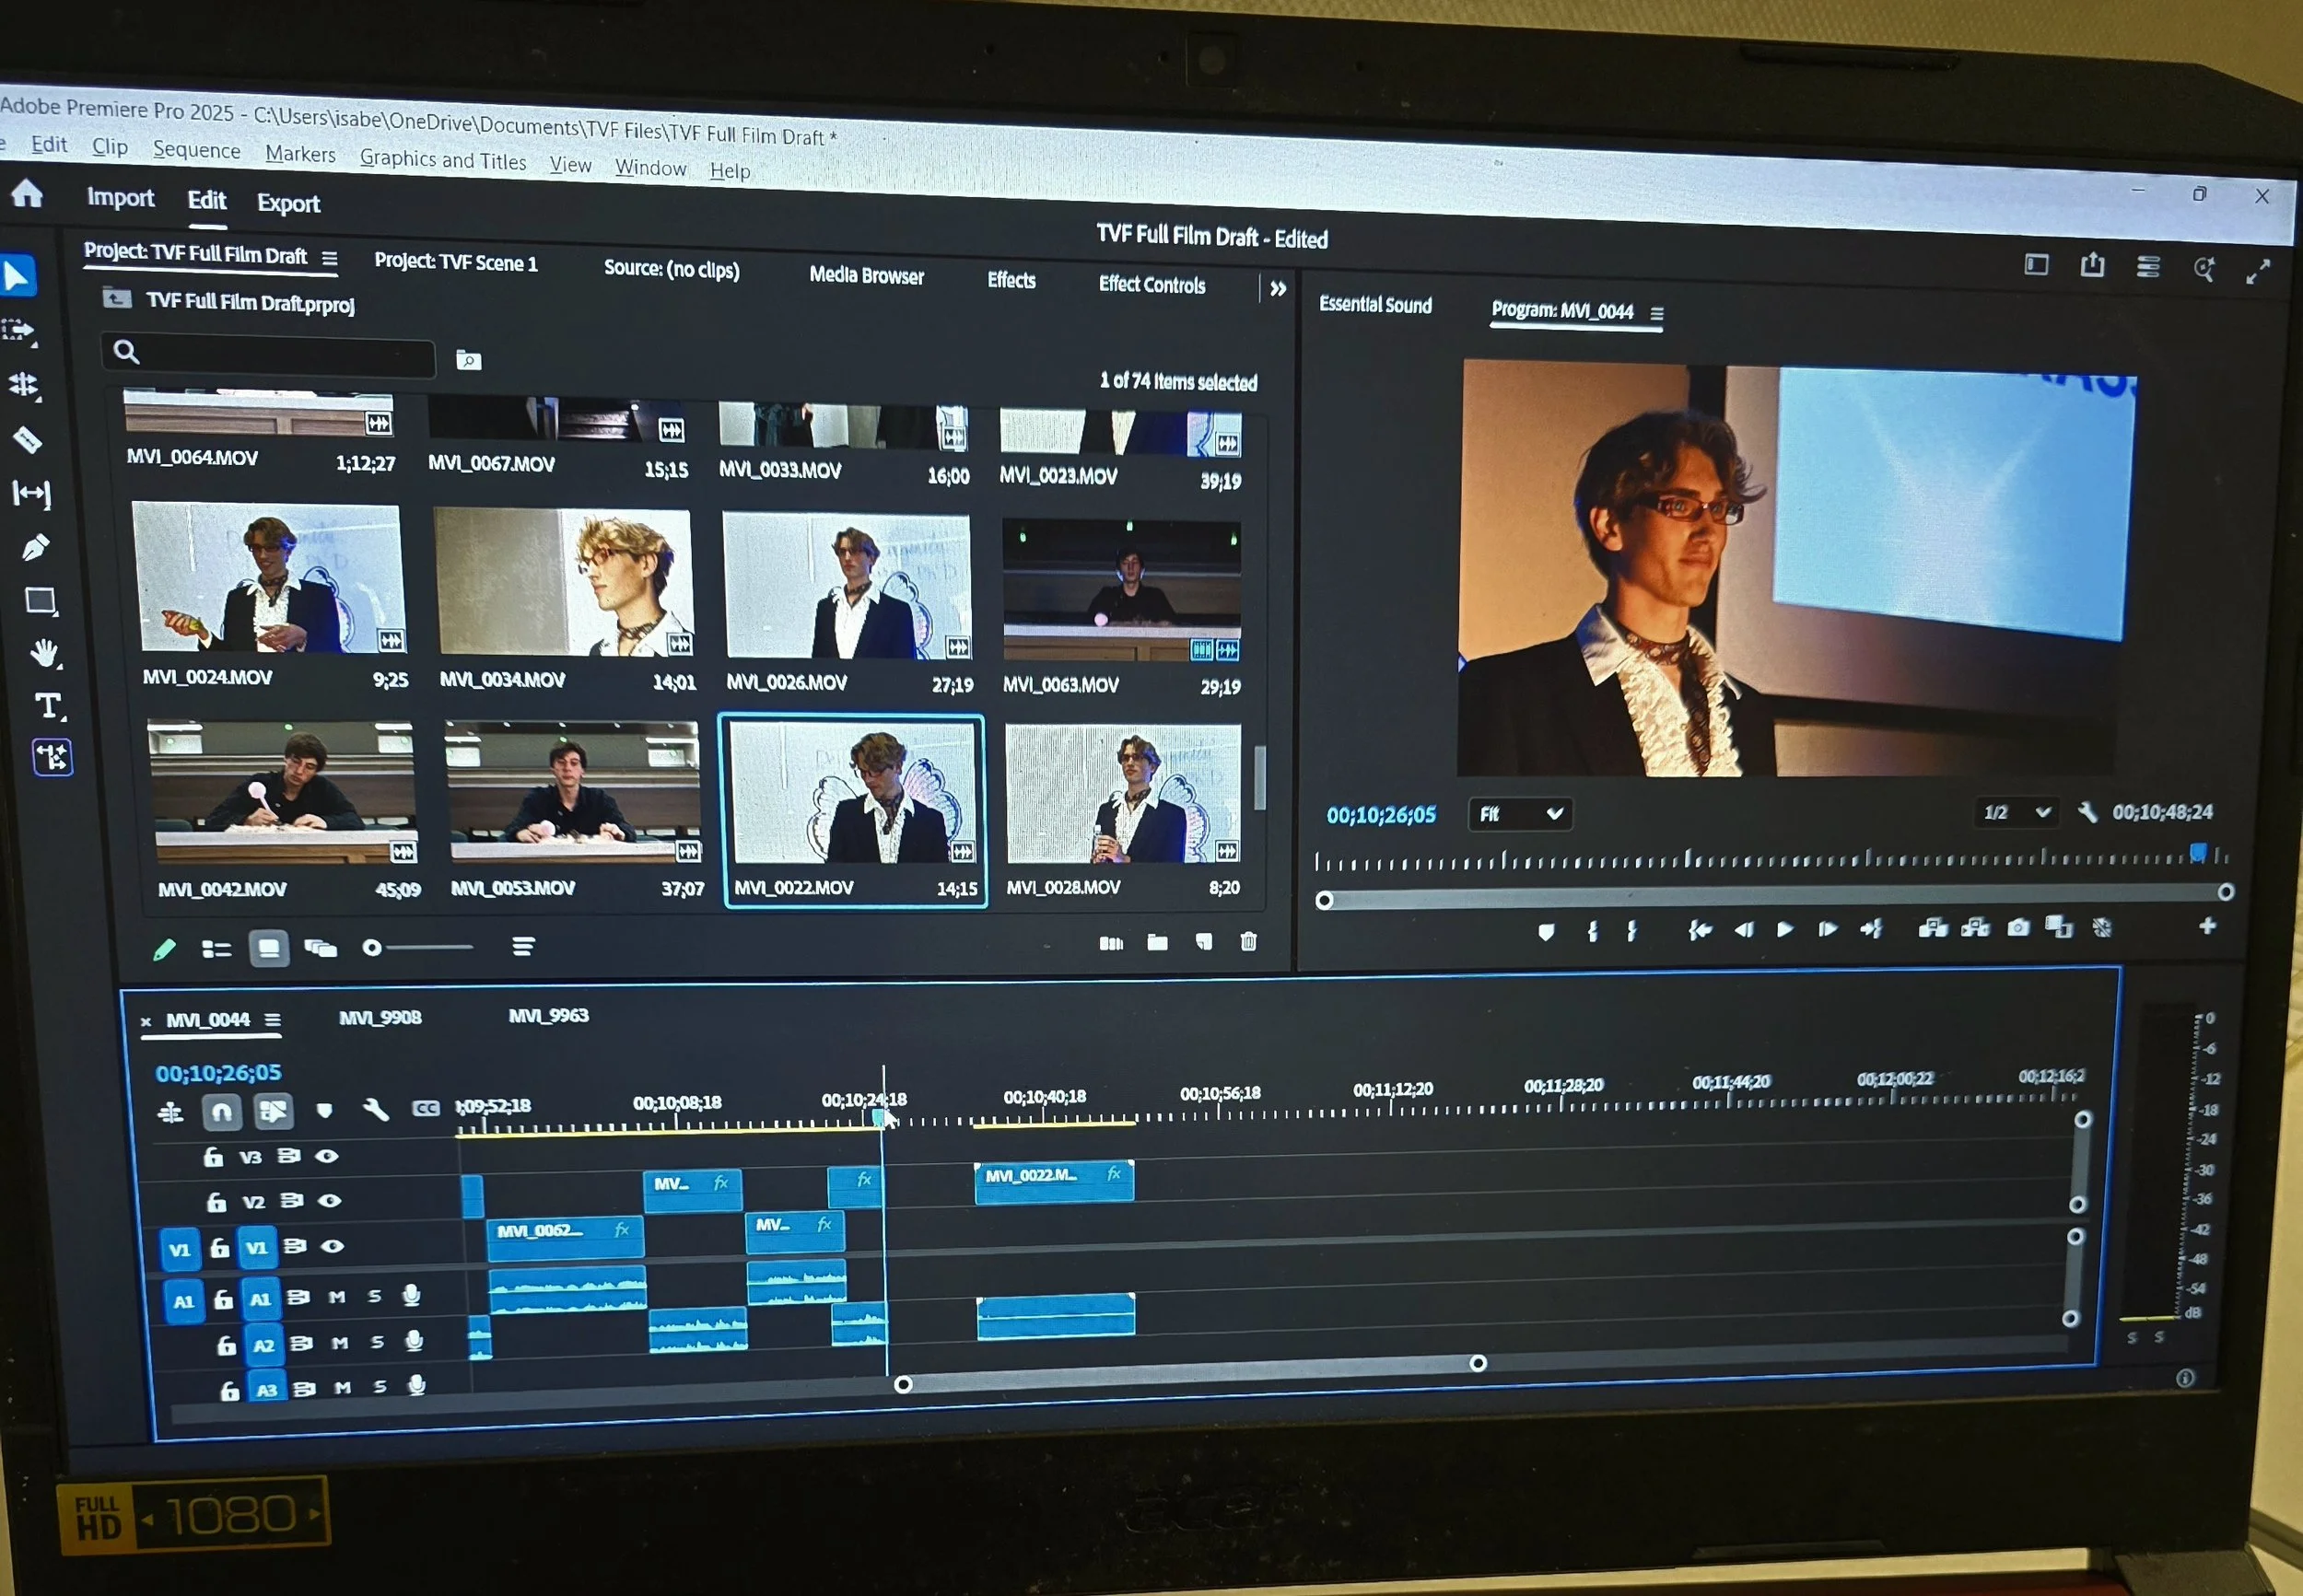Screen dimensions: 2303x1596
Task: Click the Export Frame camera icon
Action: [x=2018, y=928]
